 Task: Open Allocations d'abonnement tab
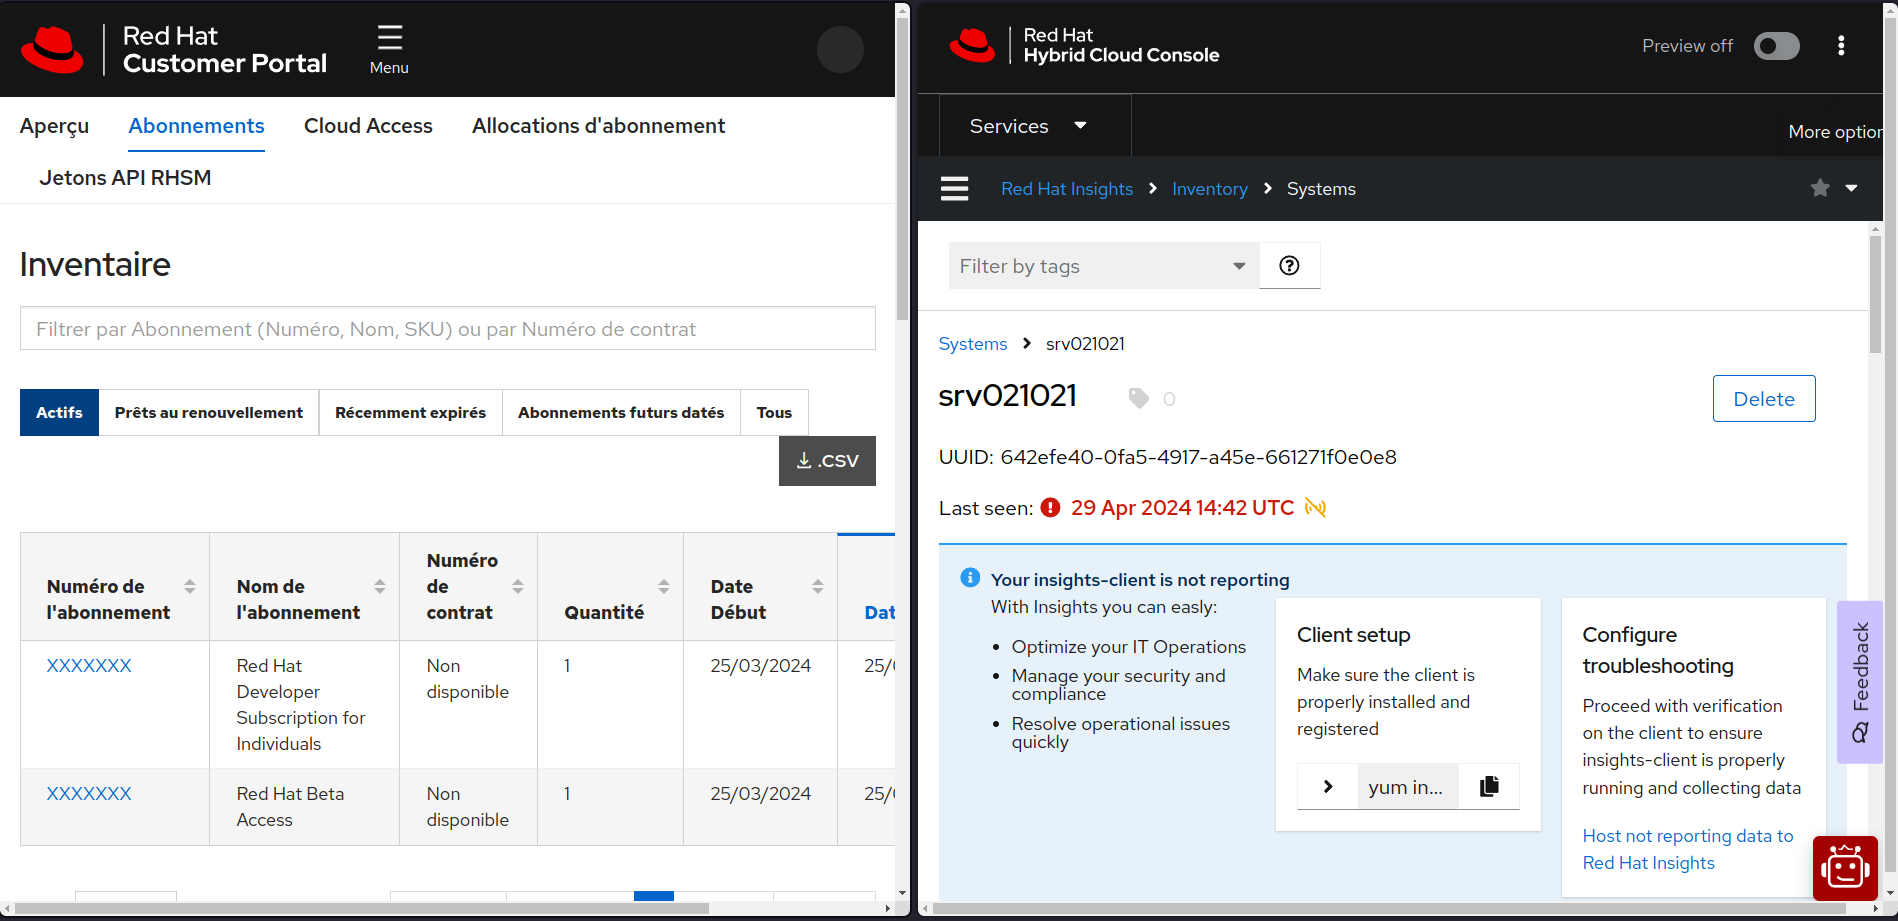(598, 126)
